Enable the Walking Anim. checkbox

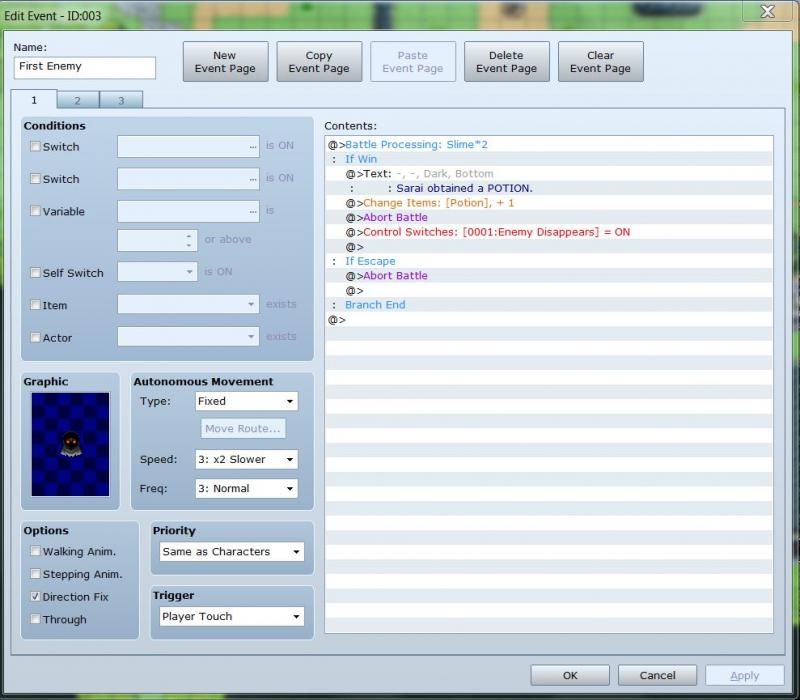pyautogui.click(x=36, y=552)
